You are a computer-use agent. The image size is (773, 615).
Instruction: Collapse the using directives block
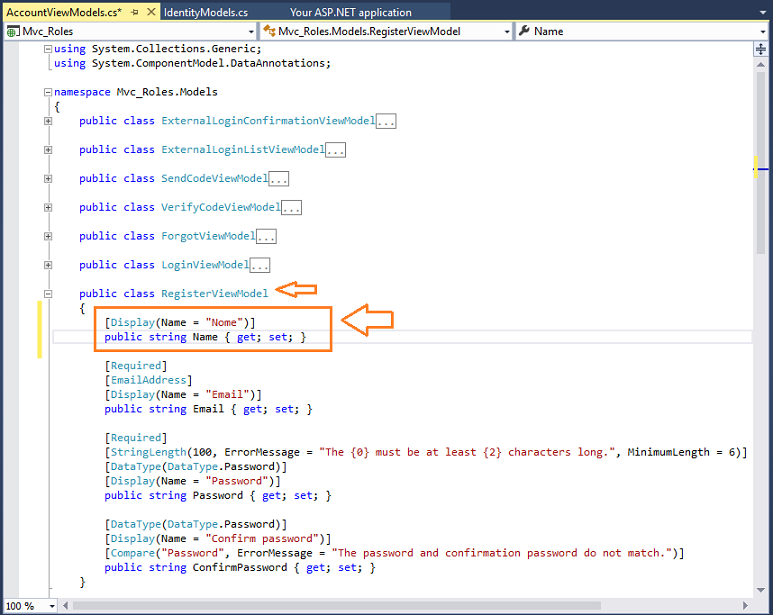click(x=48, y=49)
